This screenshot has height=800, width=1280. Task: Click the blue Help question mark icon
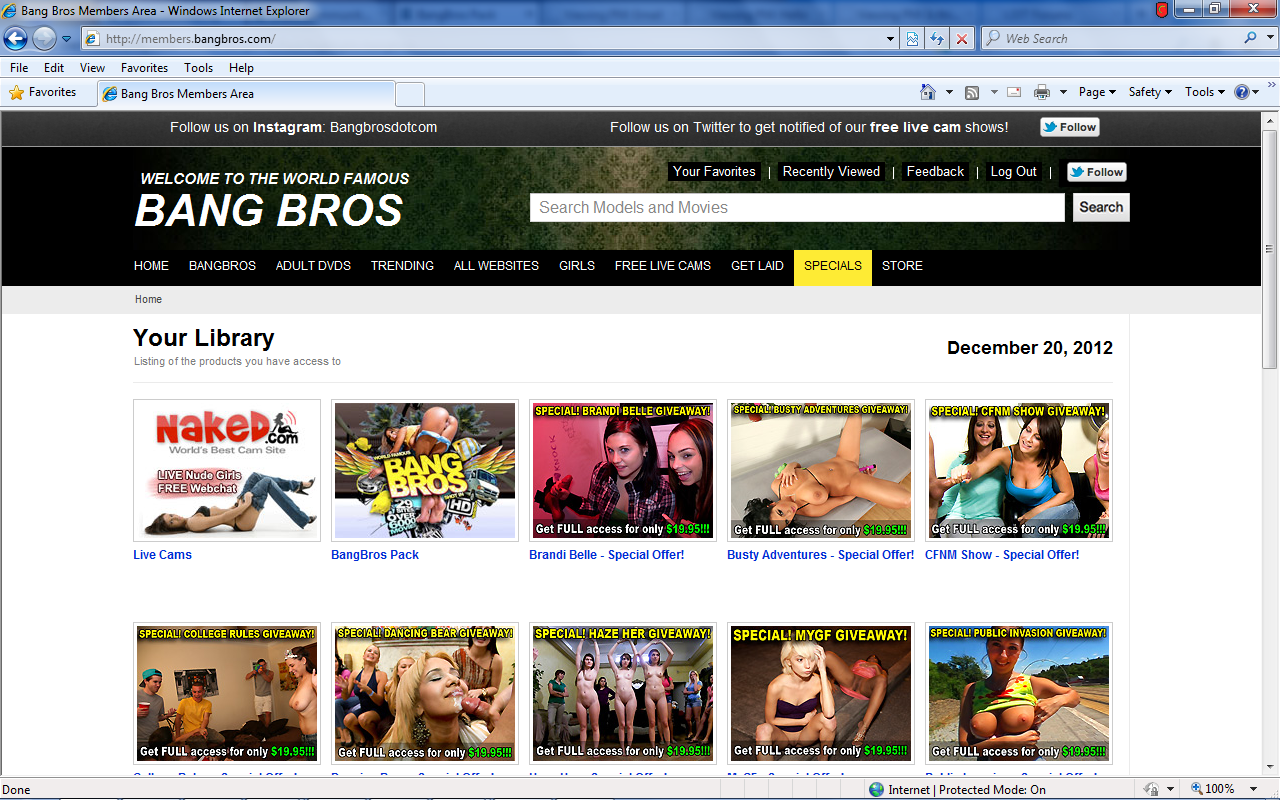click(1242, 92)
